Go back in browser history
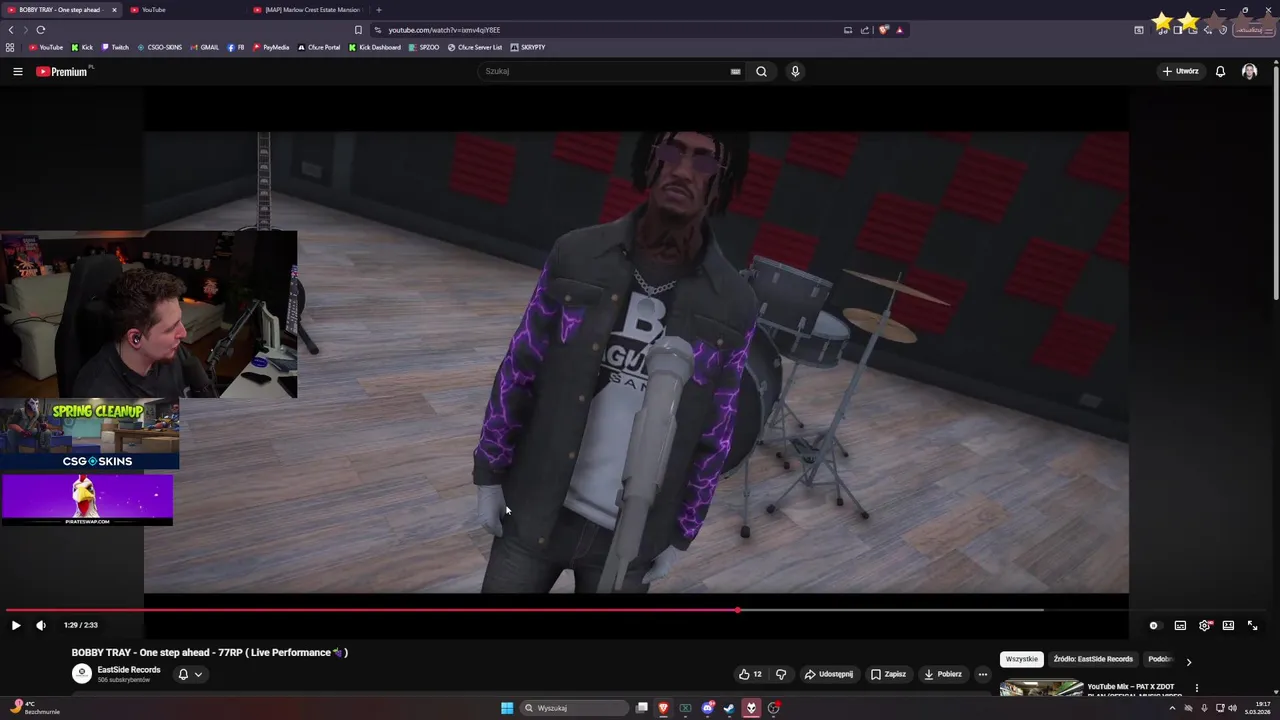 (x=11, y=30)
